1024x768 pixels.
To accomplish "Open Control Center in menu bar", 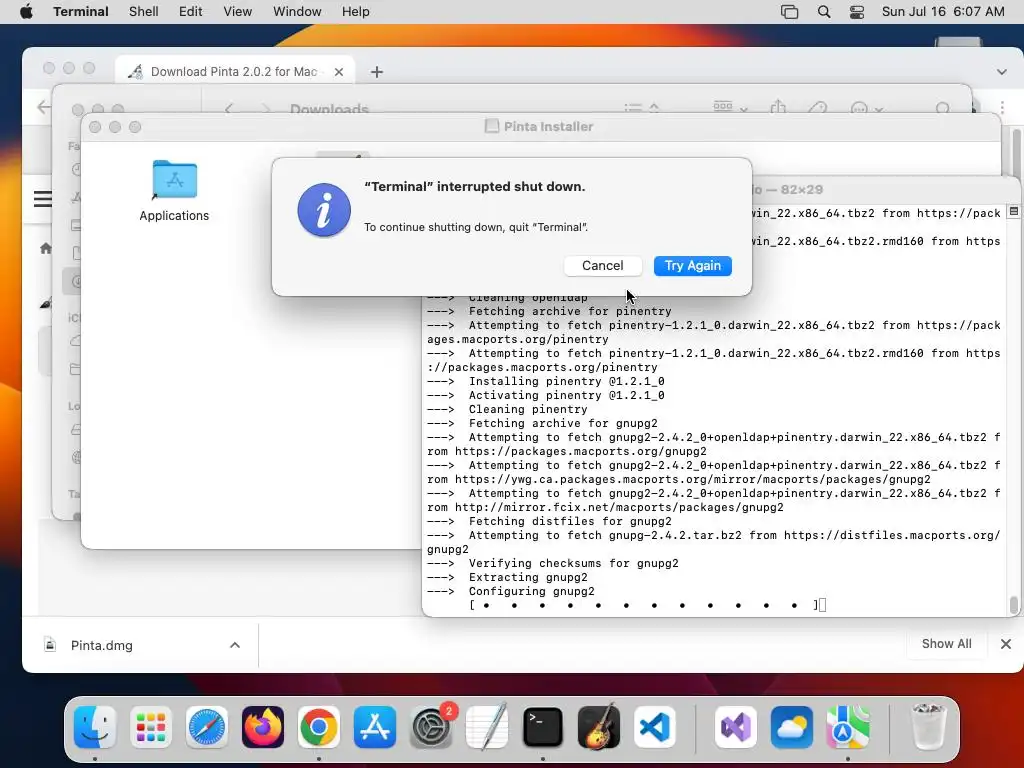I will pos(857,12).
